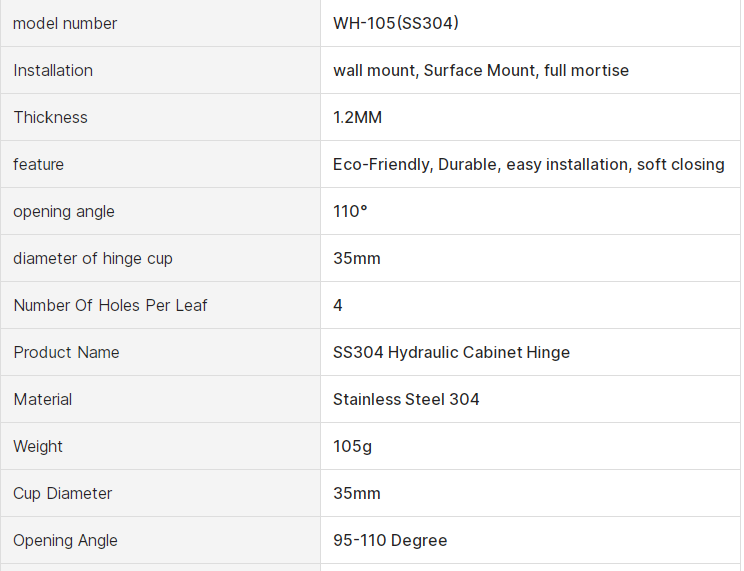Select the WH-105(SS304) model value
744x571 pixels.
(396, 23)
